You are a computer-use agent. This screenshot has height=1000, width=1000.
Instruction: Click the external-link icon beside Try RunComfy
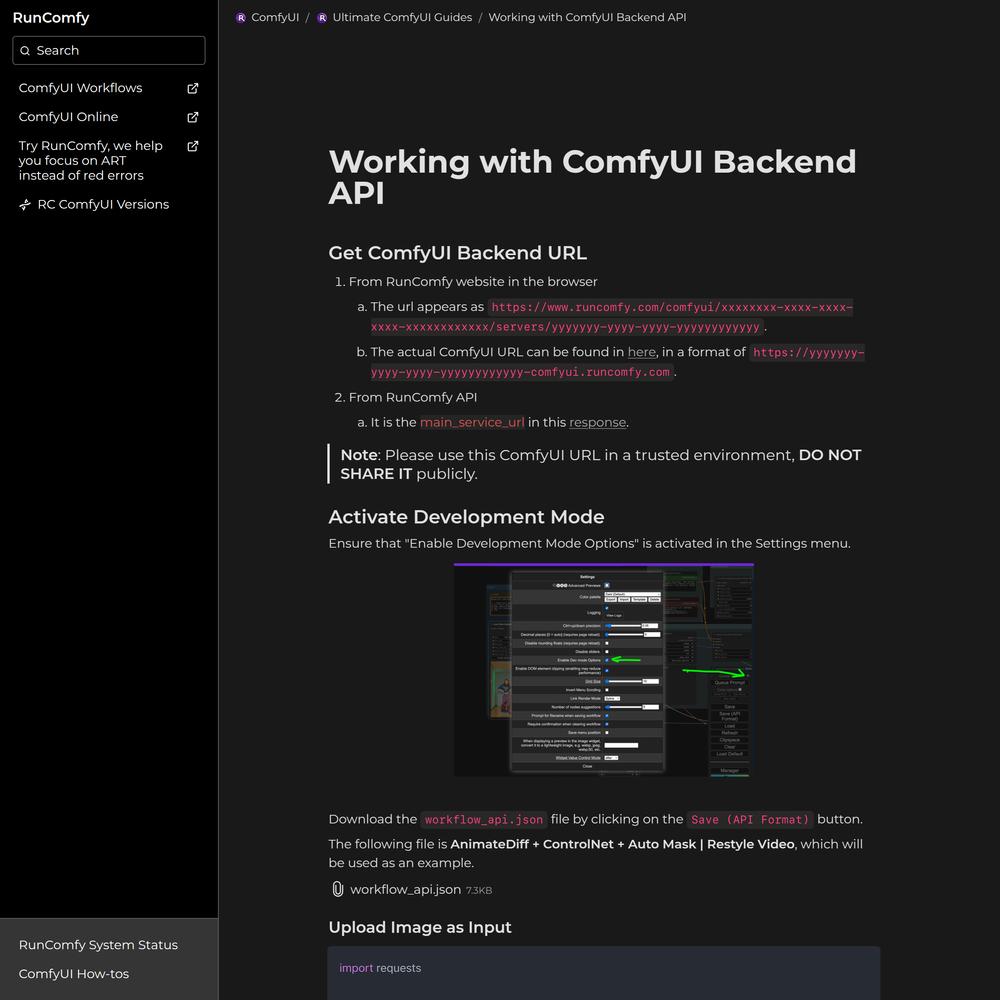(x=193, y=146)
